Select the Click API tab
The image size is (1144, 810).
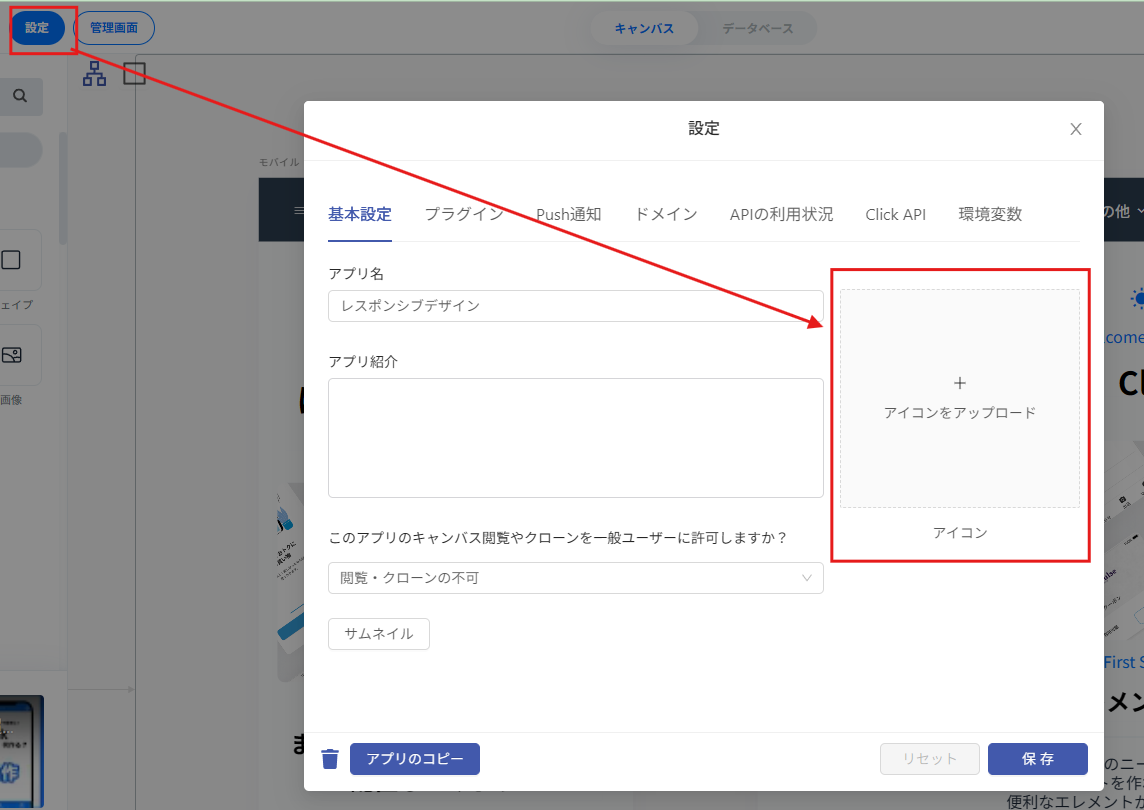[x=895, y=214]
